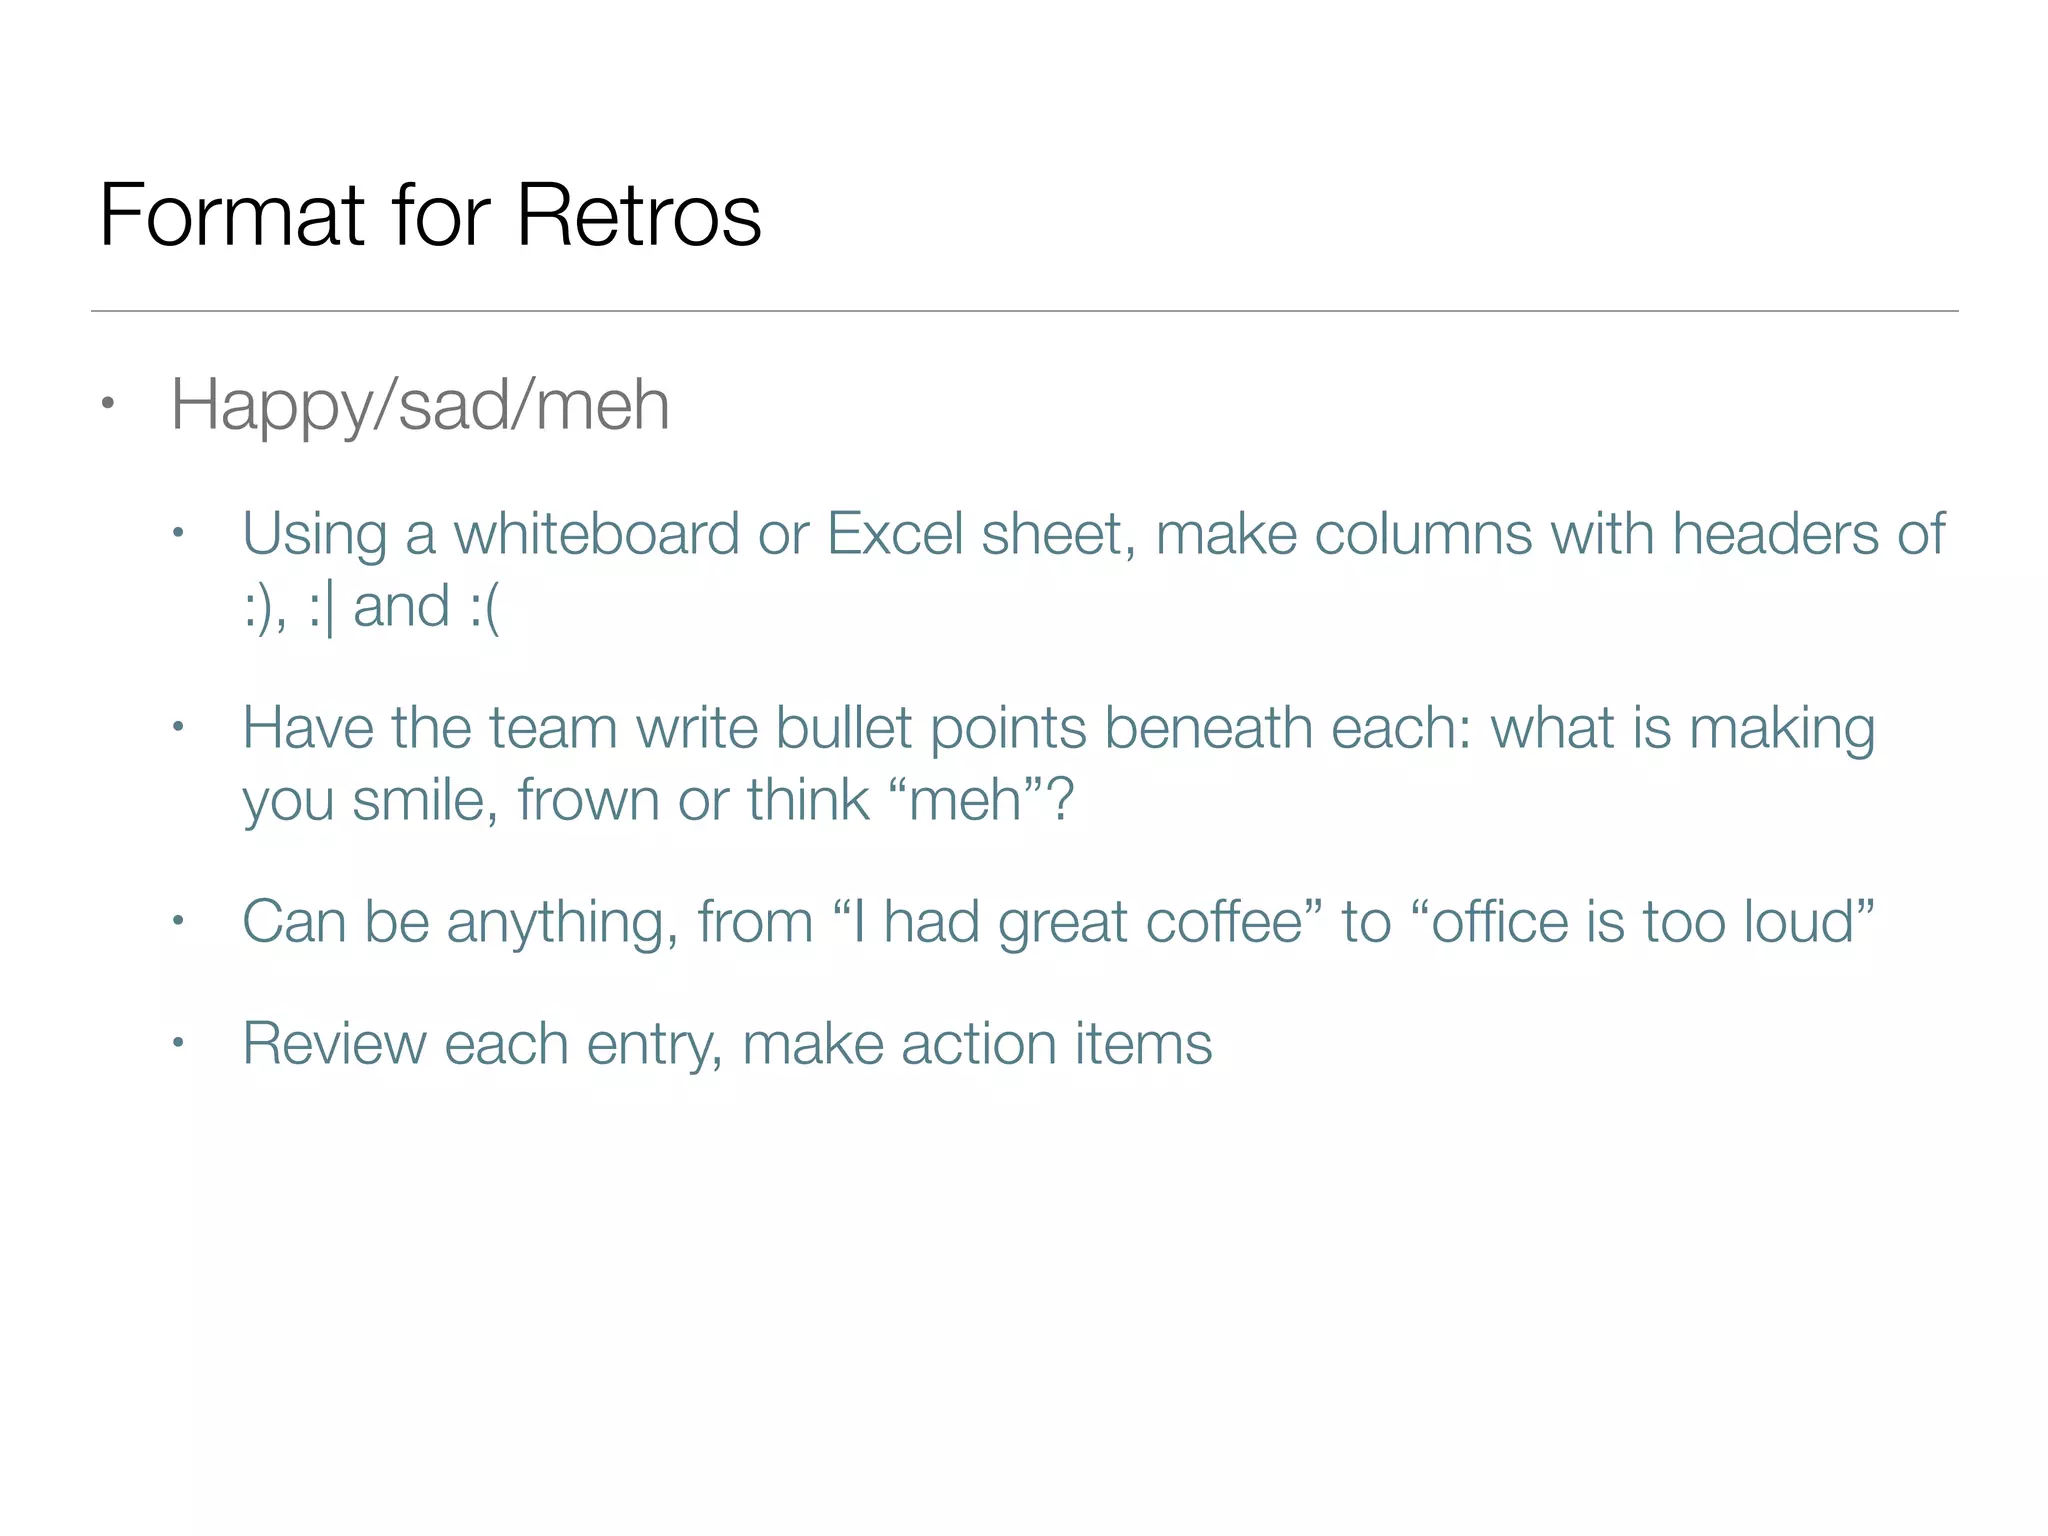Screen dimensions: 2048x1536
Task: Click the words "bullet points" in the slide
Action: click(x=931, y=727)
